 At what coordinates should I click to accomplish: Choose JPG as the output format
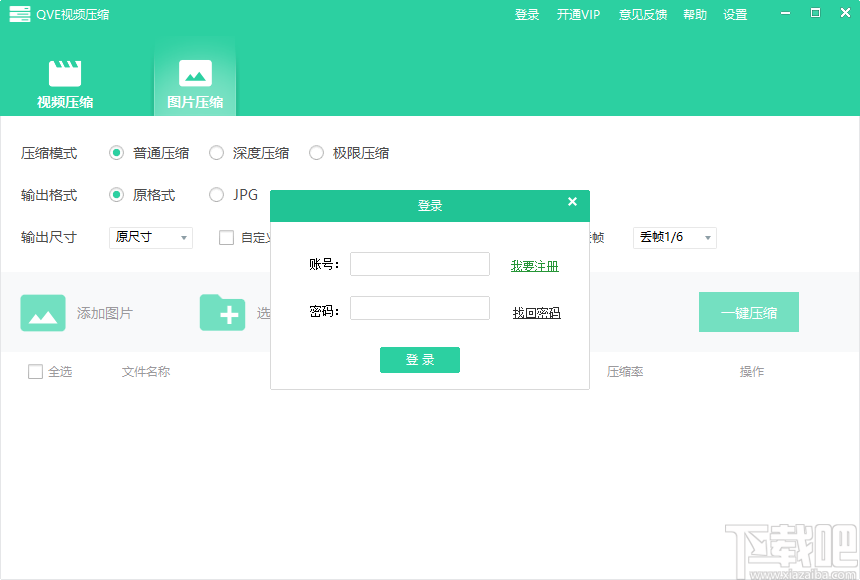[x=216, y=195]
